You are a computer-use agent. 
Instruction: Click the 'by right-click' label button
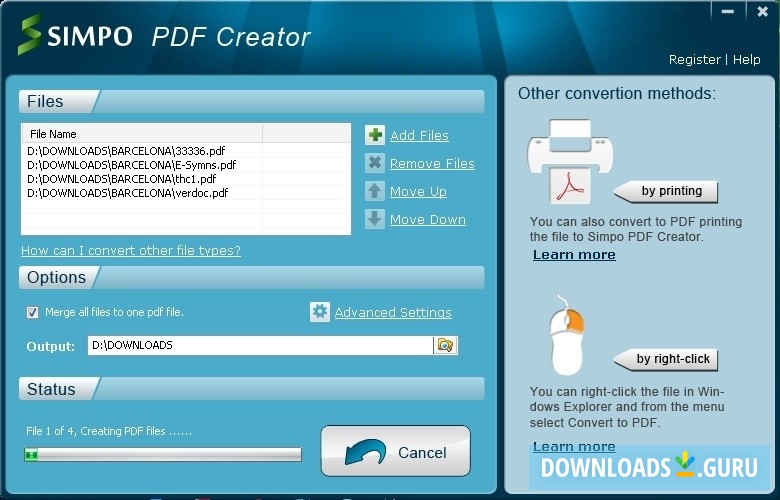click(666, 359)
